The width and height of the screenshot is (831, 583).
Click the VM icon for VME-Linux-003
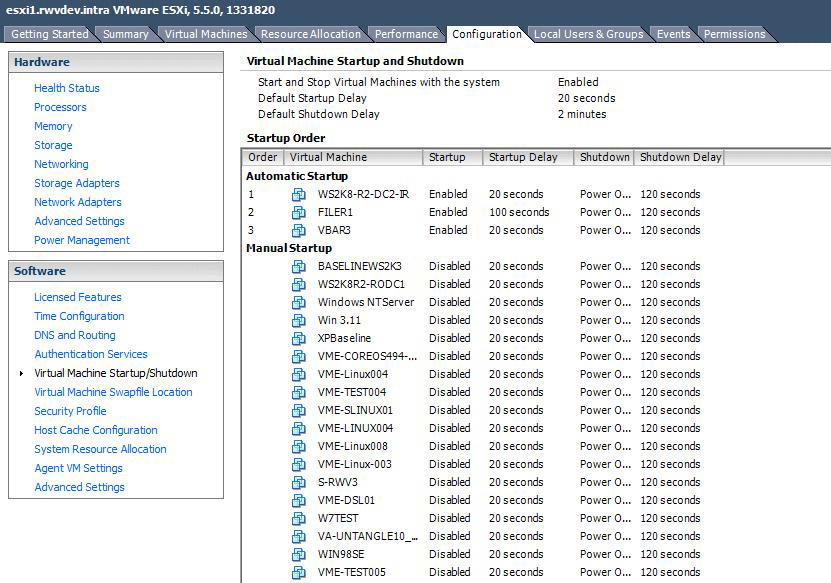point(299,465)
